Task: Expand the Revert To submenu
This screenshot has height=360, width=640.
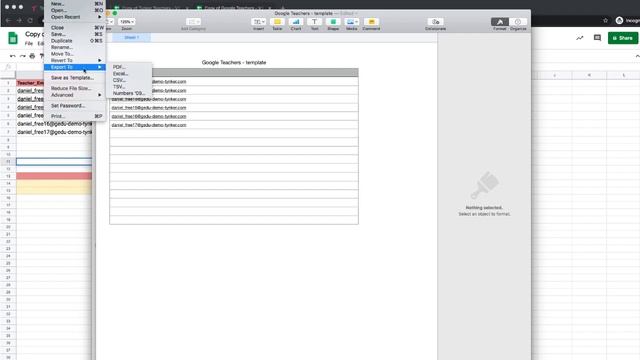Action: click(x=75, y=60)
